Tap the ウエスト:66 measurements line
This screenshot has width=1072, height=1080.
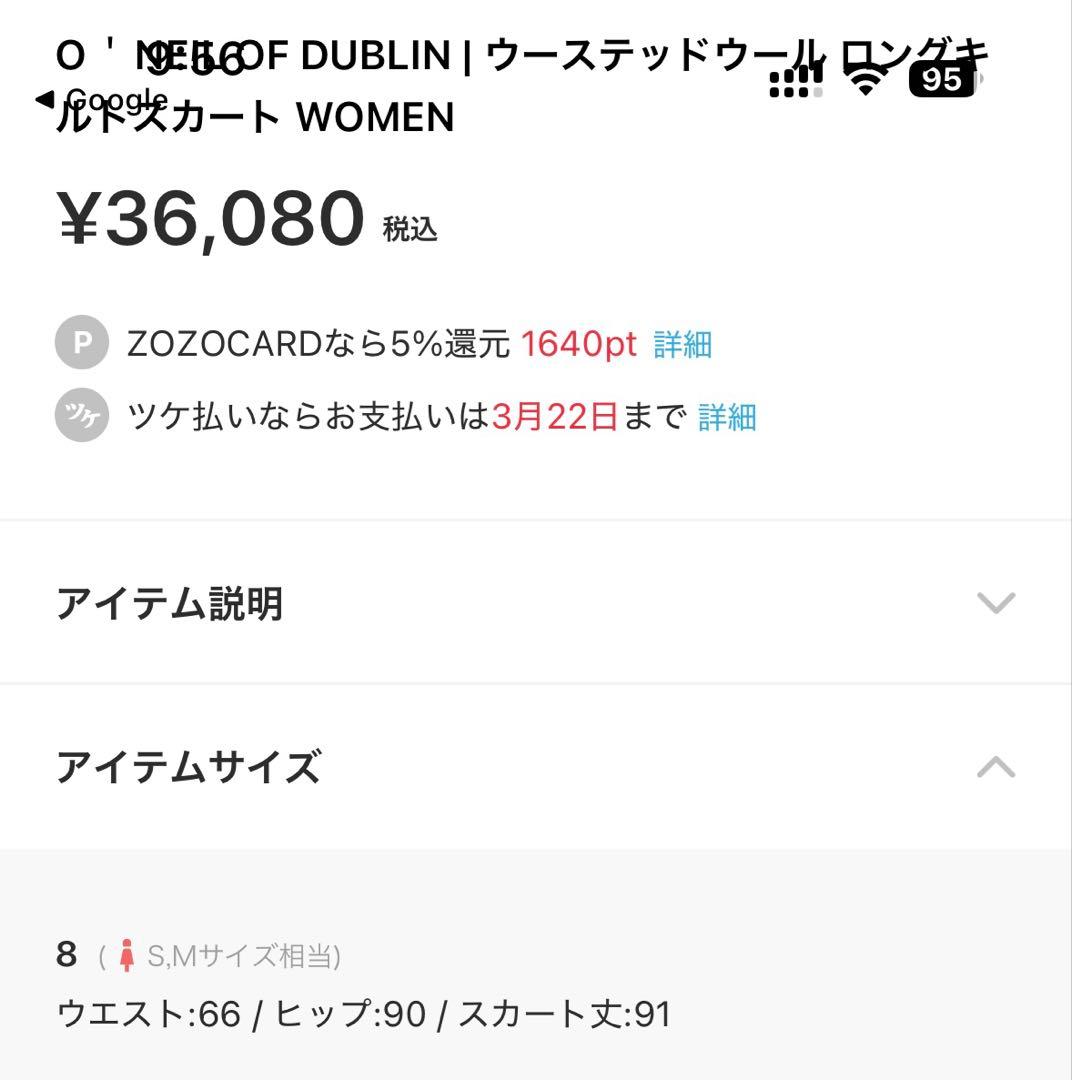click(x=363, y=1014)
